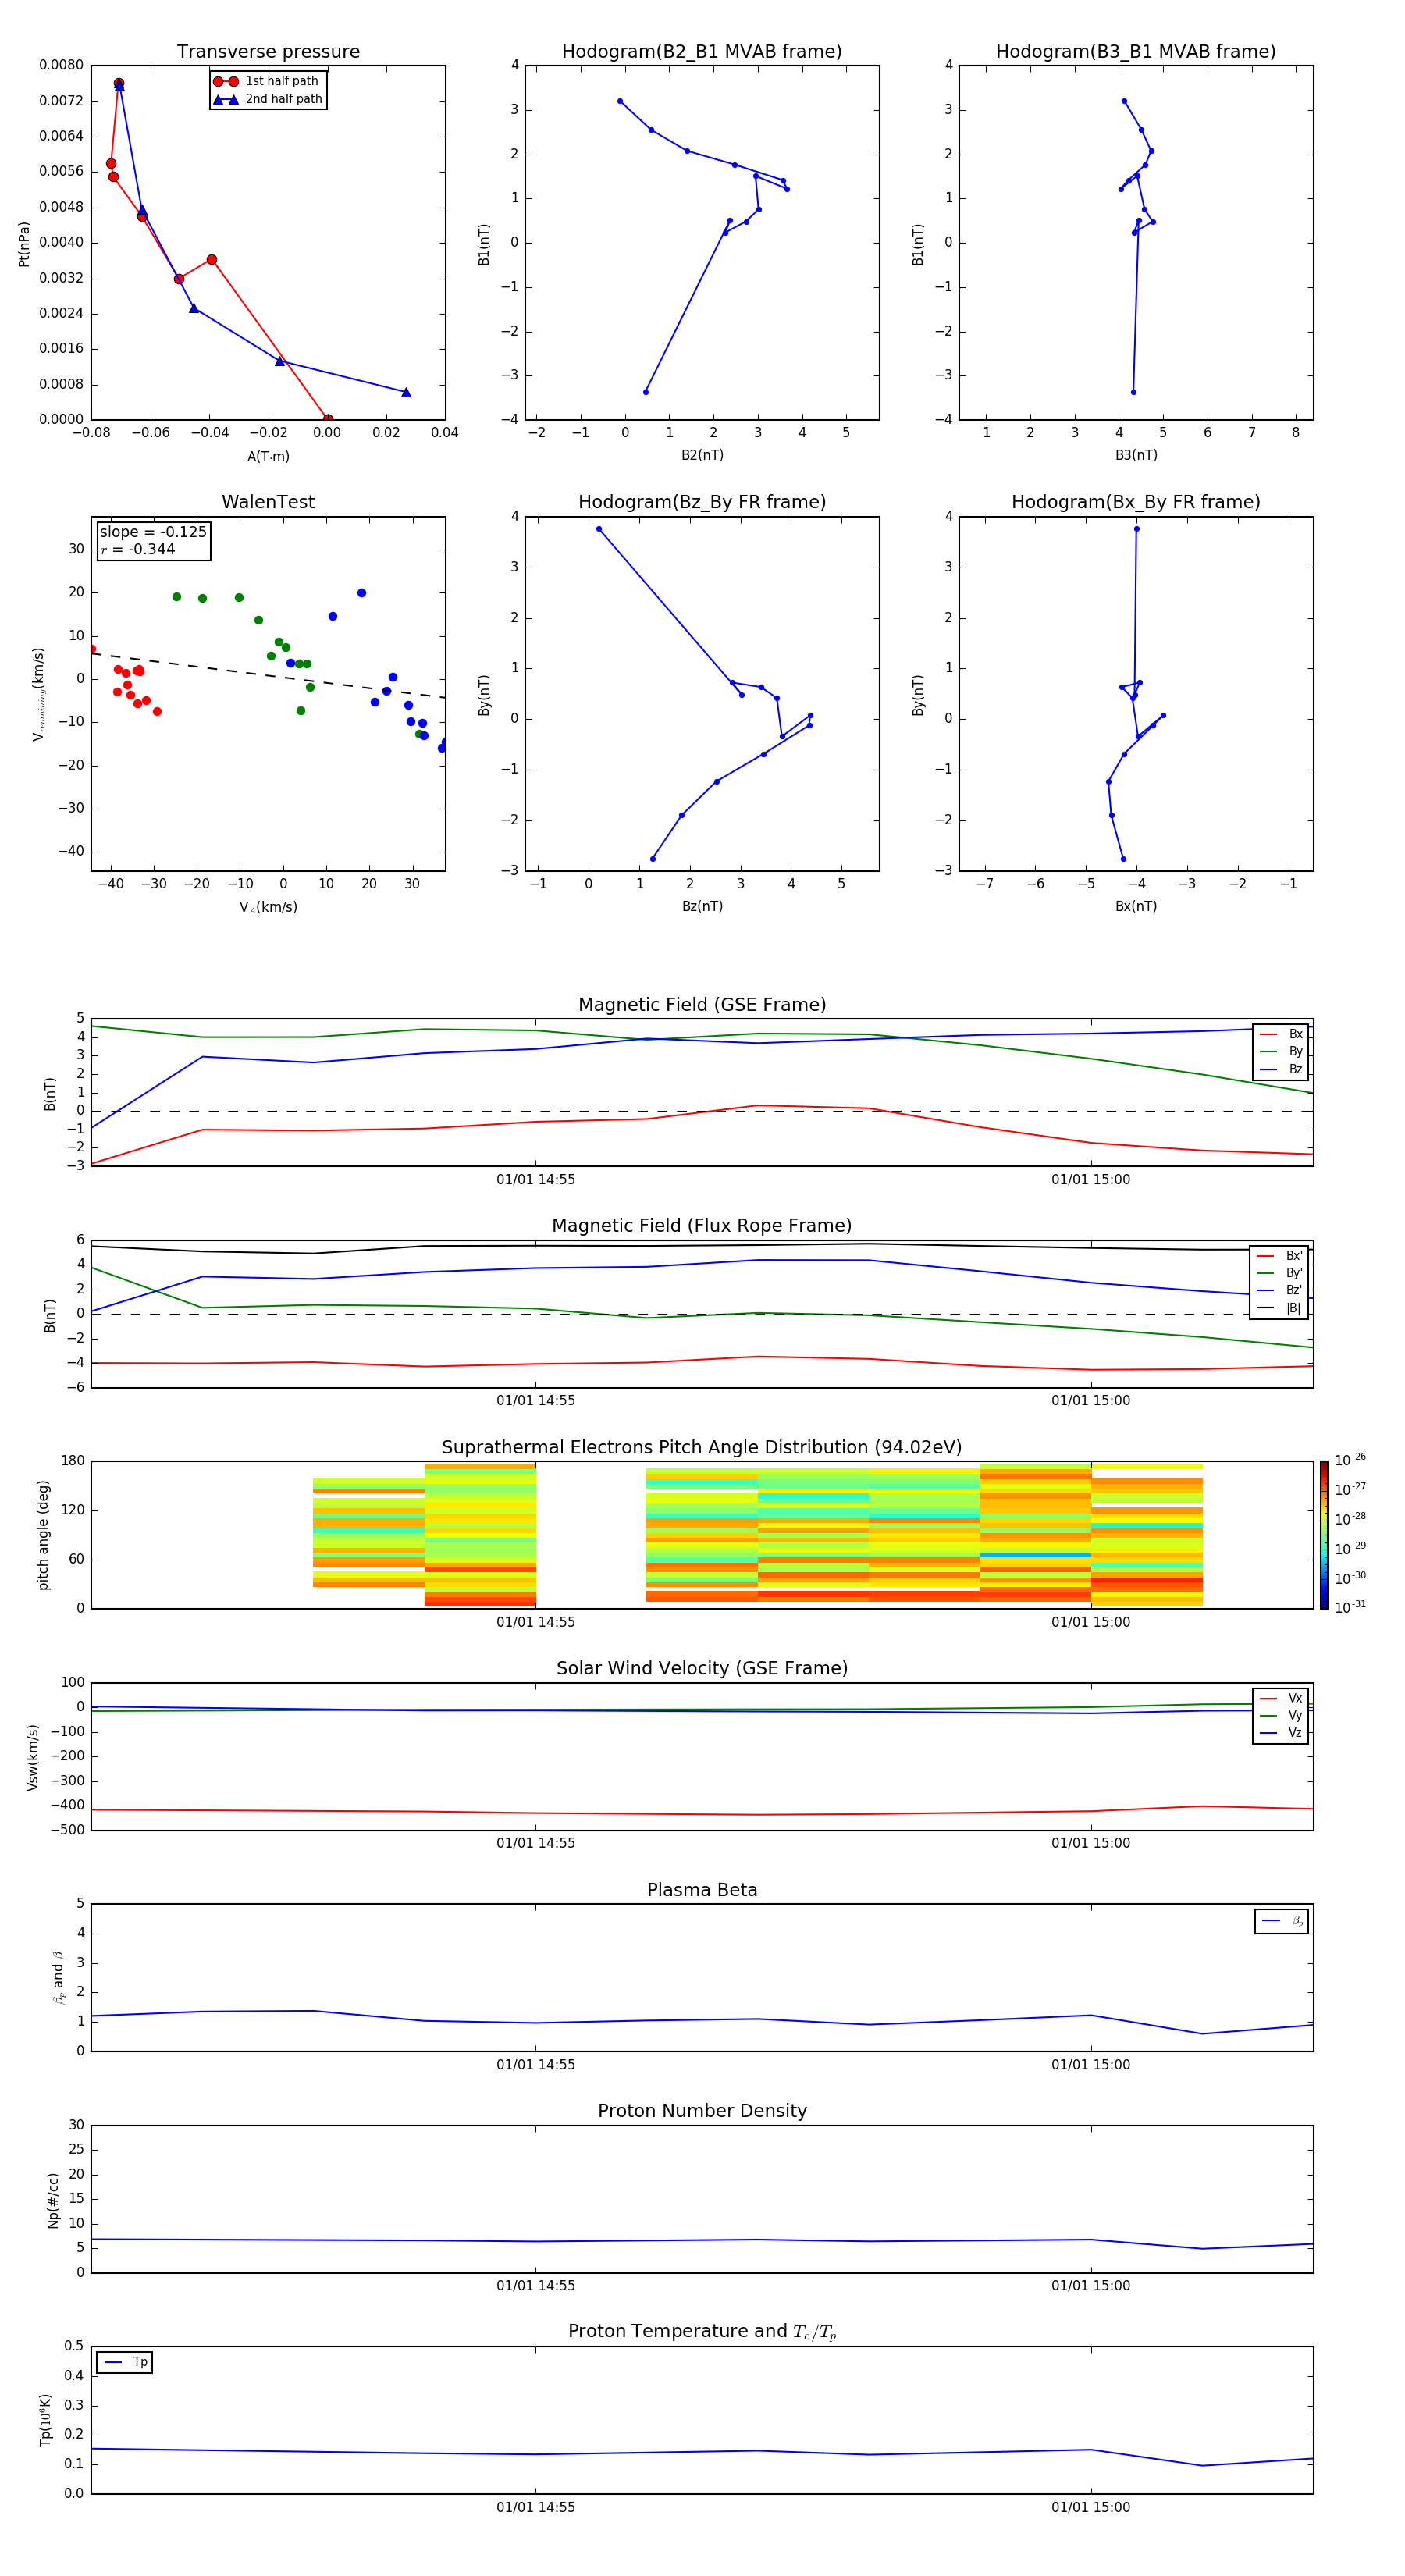Screen dimensions: 1405x2576
Task: Click the "V_A(km/s)" x-axis label
Action: click(268, 907)
